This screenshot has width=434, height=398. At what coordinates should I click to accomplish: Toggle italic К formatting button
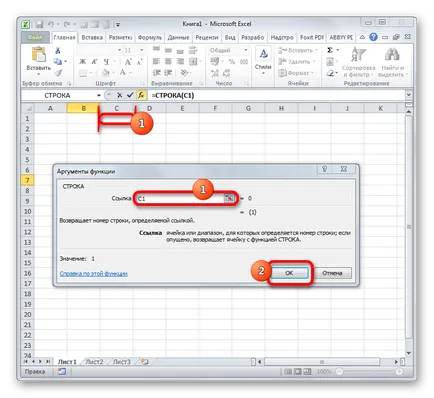94,62
